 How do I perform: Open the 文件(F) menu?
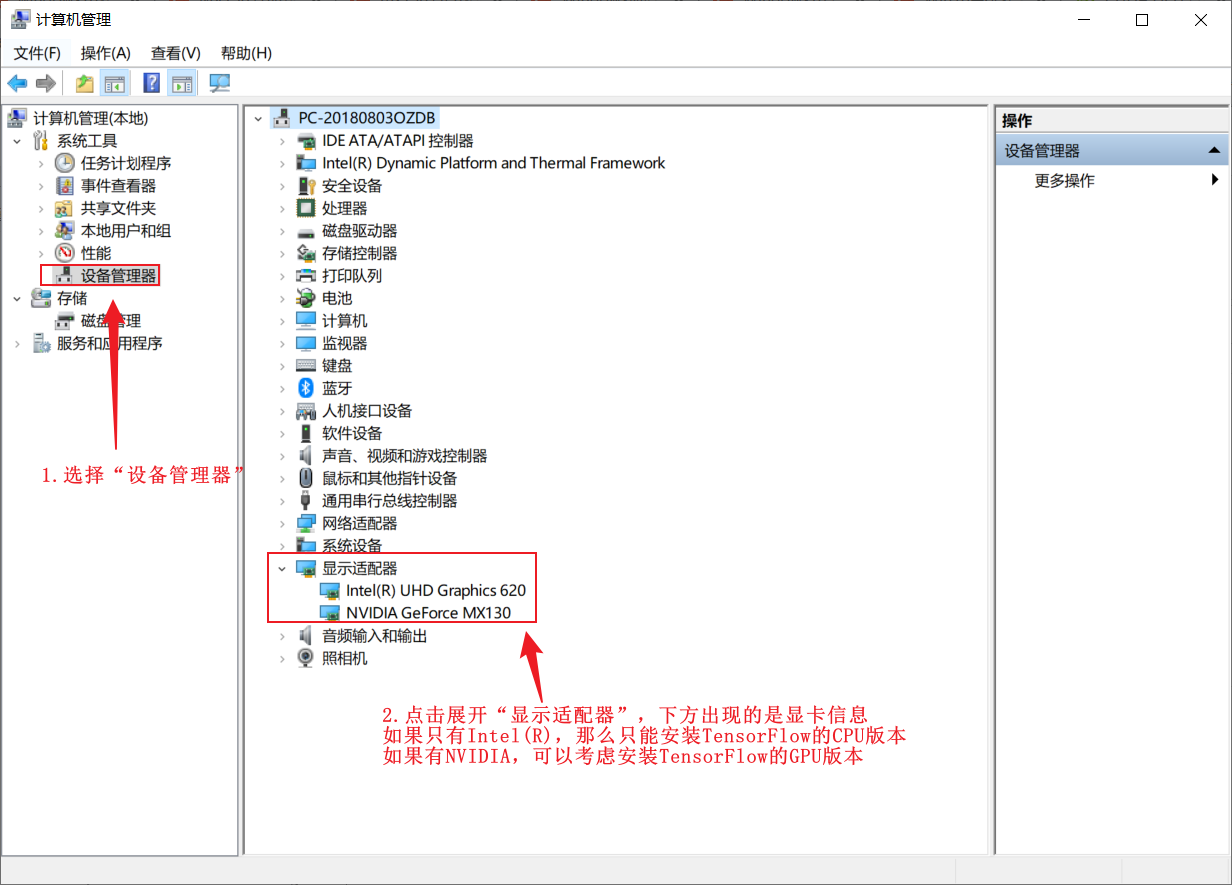pyautogui.click(x=37, y=53)
